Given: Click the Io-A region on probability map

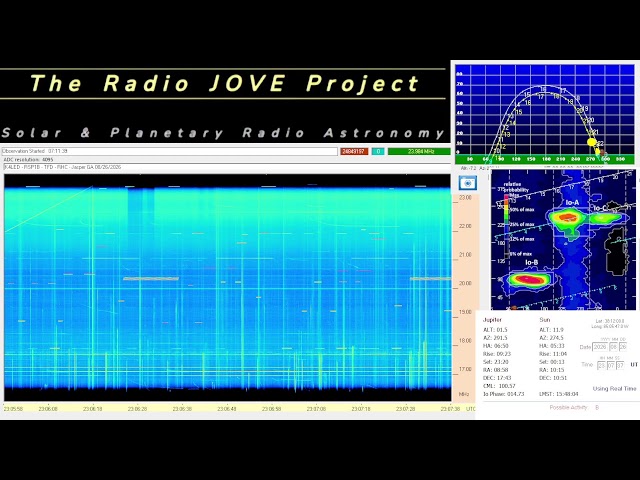Looking at the screenshot, I should [x=566, y=217].
